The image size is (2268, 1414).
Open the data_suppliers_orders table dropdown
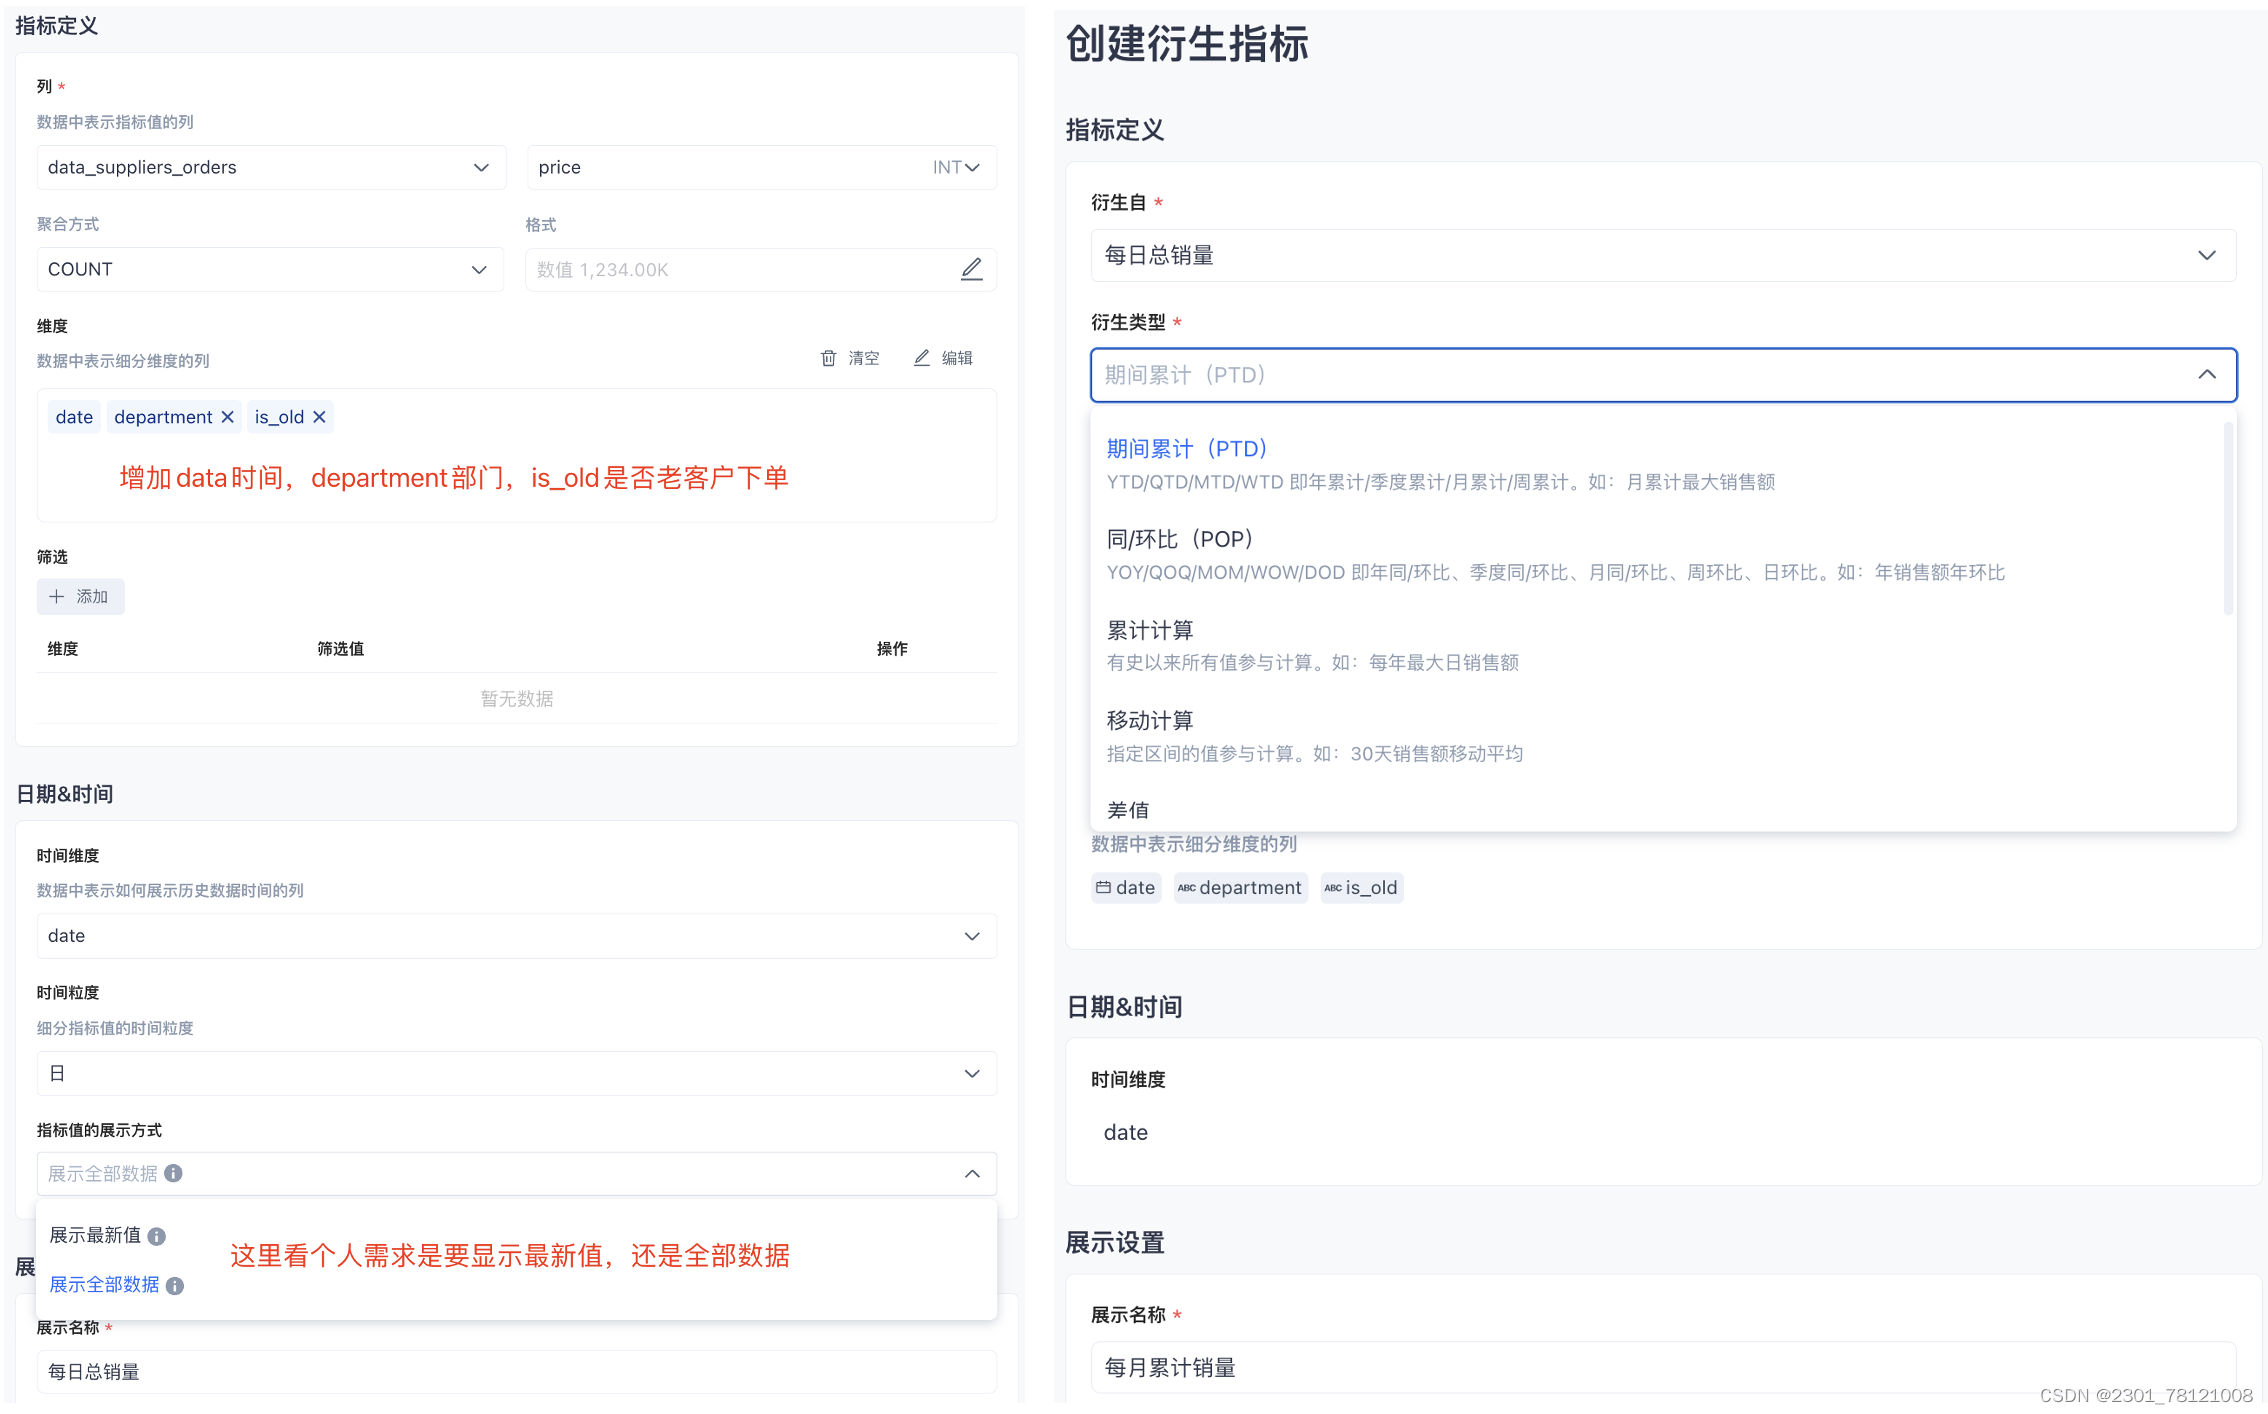[x=271, y=167]
